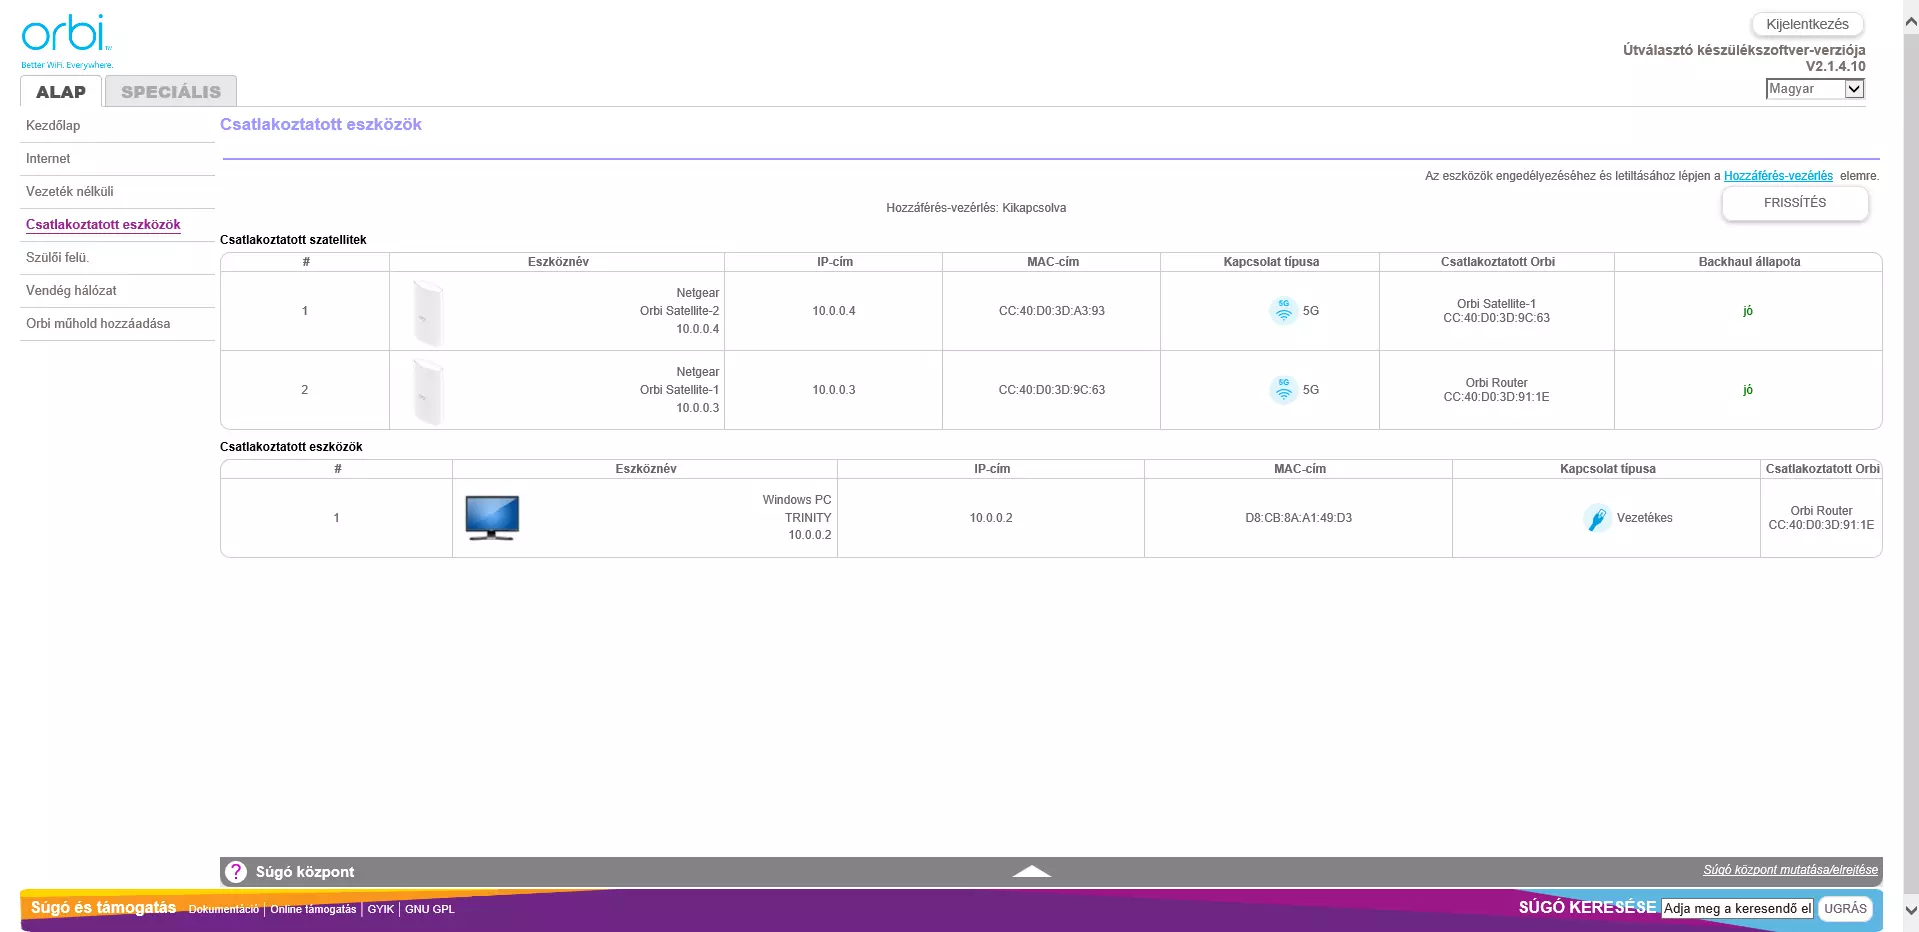The width and height of the screenshot is (1919, 932).
Task: Open the Magyar language dropdown
Action: point(1815,89)
